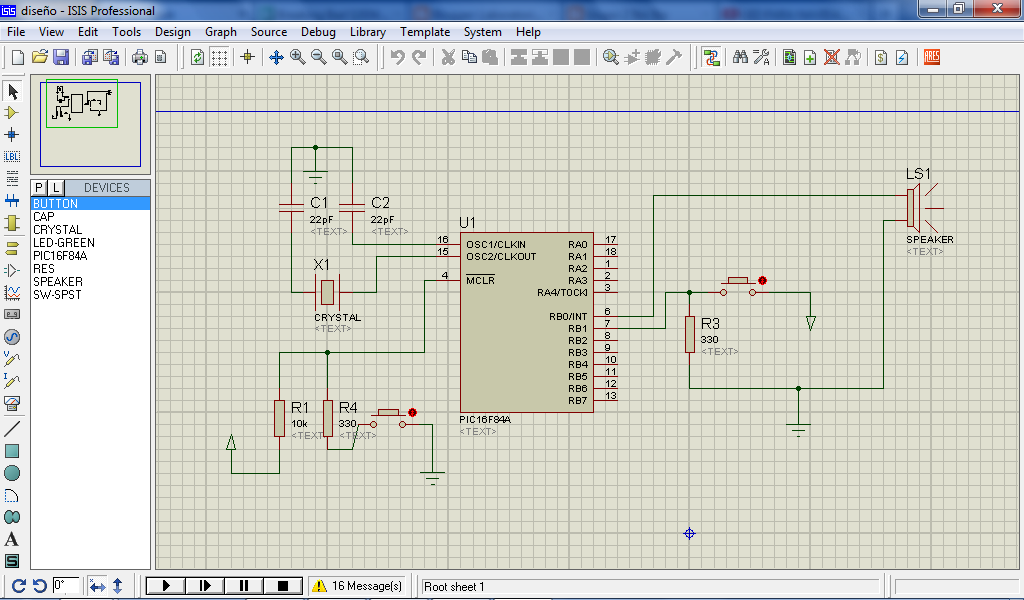Click the Zoom In magnifier icon
This screenshot has width=1024, height=600.
pyautogui.click(x=298, y=57)
